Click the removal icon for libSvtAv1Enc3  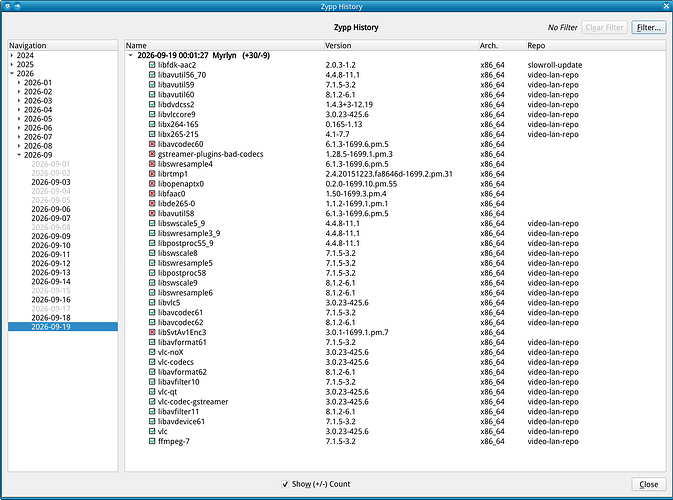click(x=152, y=332)
